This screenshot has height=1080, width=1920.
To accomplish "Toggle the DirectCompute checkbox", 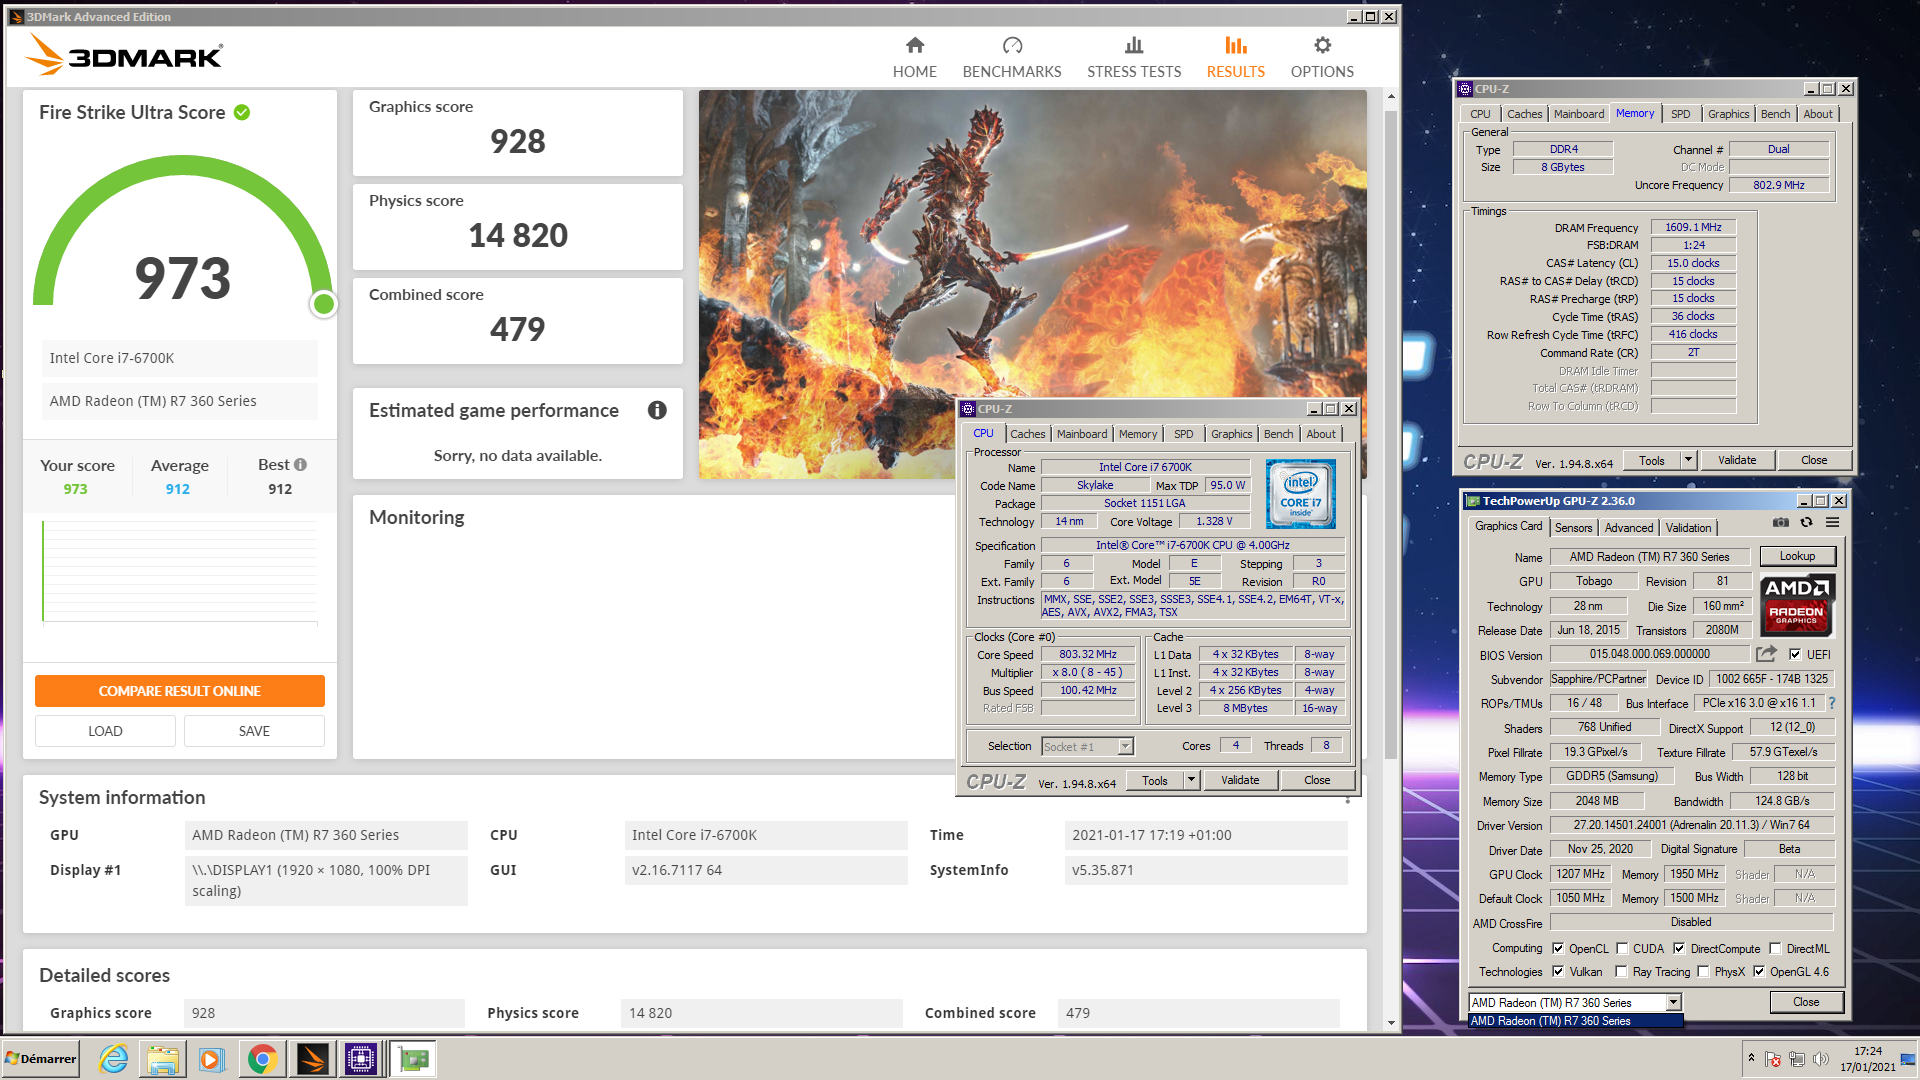I will tap(1679, 948).
